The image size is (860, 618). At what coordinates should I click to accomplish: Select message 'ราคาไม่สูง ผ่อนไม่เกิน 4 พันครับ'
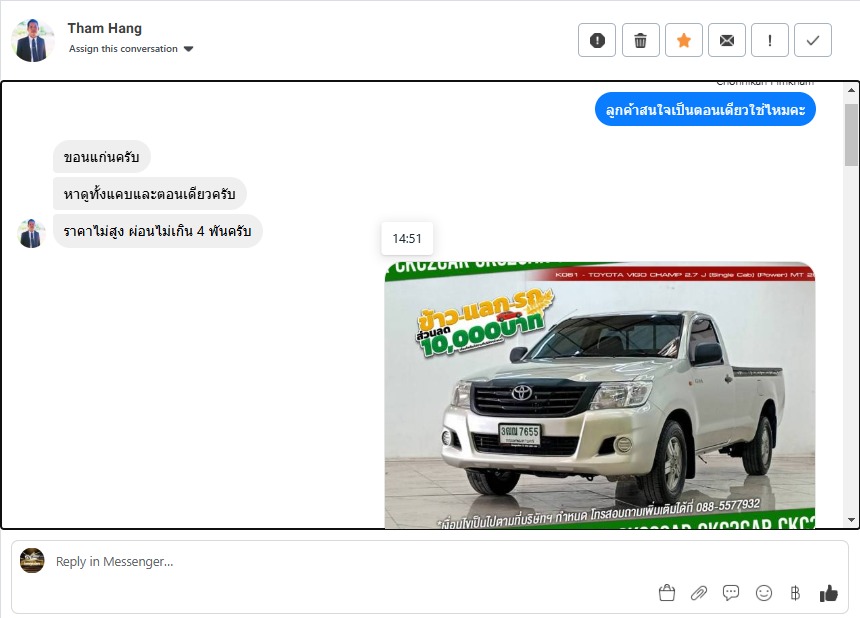pyautogui.click(x=157, y=231)
